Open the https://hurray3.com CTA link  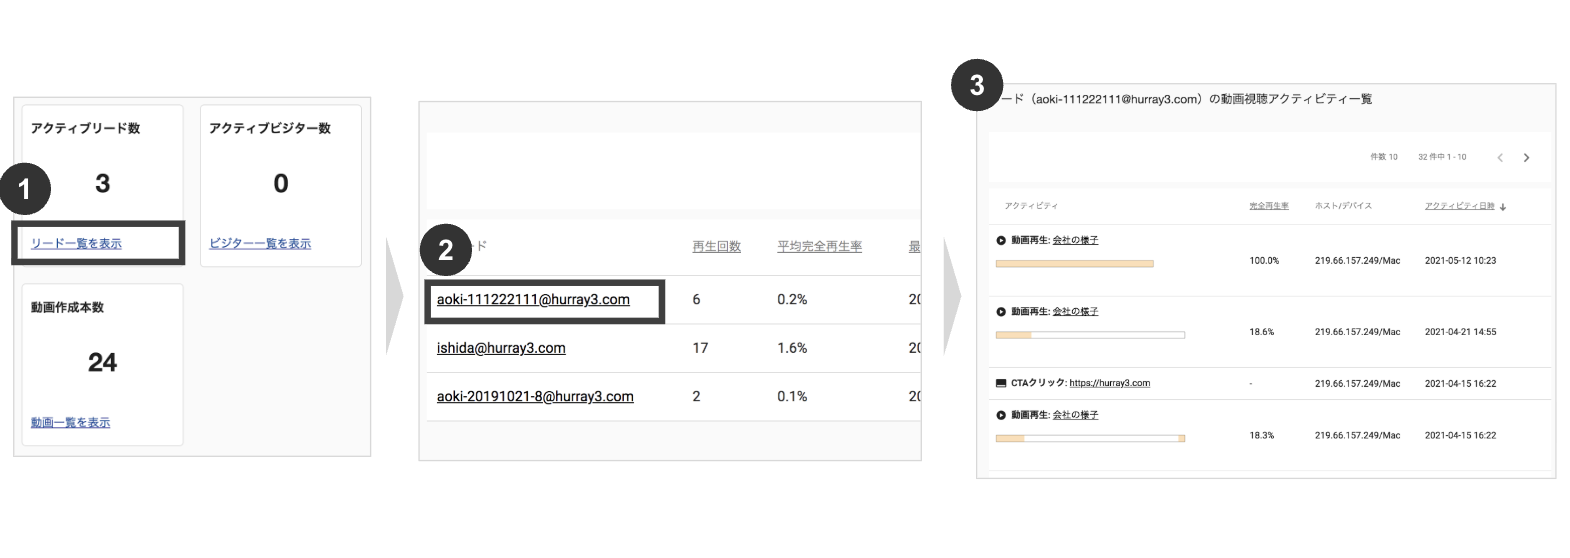click(x=1109, y=383)
